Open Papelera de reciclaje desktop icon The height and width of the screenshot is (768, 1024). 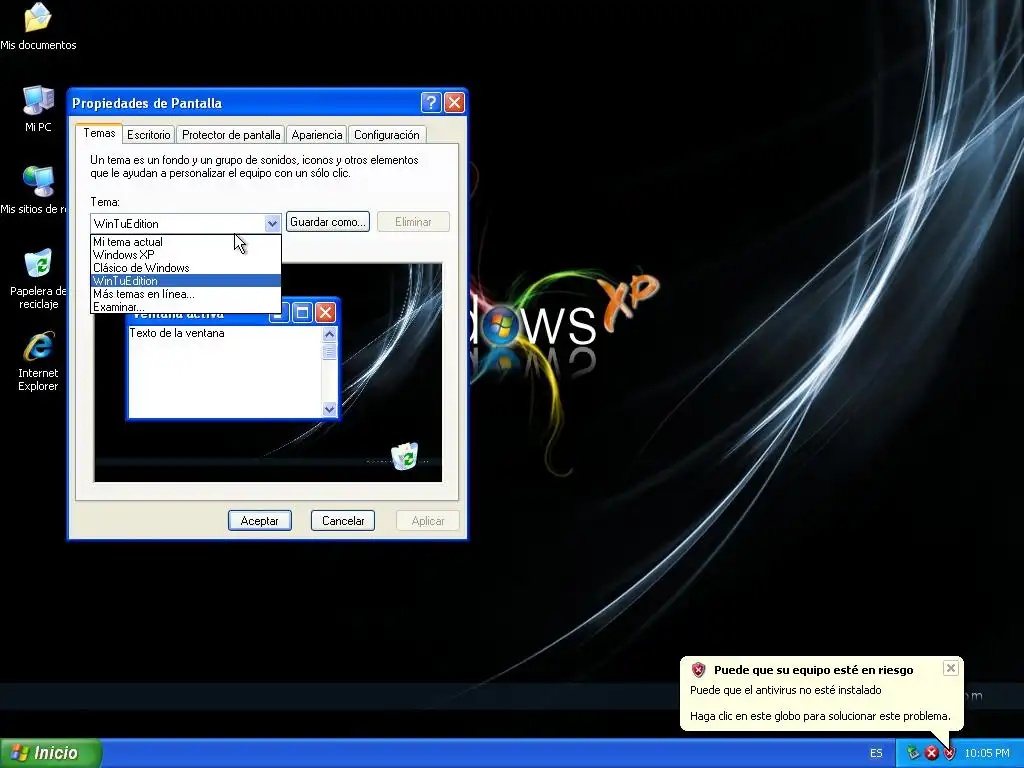click(x=38, y=279)
